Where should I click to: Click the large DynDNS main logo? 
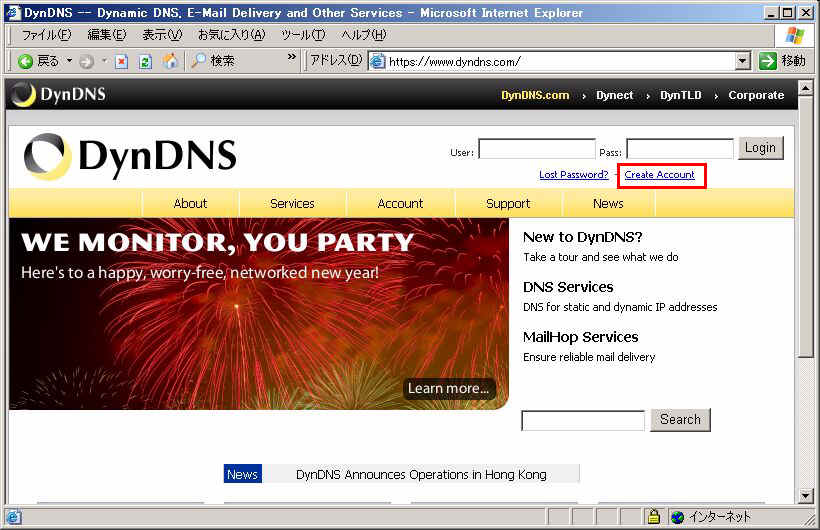[x=130, y=156]
